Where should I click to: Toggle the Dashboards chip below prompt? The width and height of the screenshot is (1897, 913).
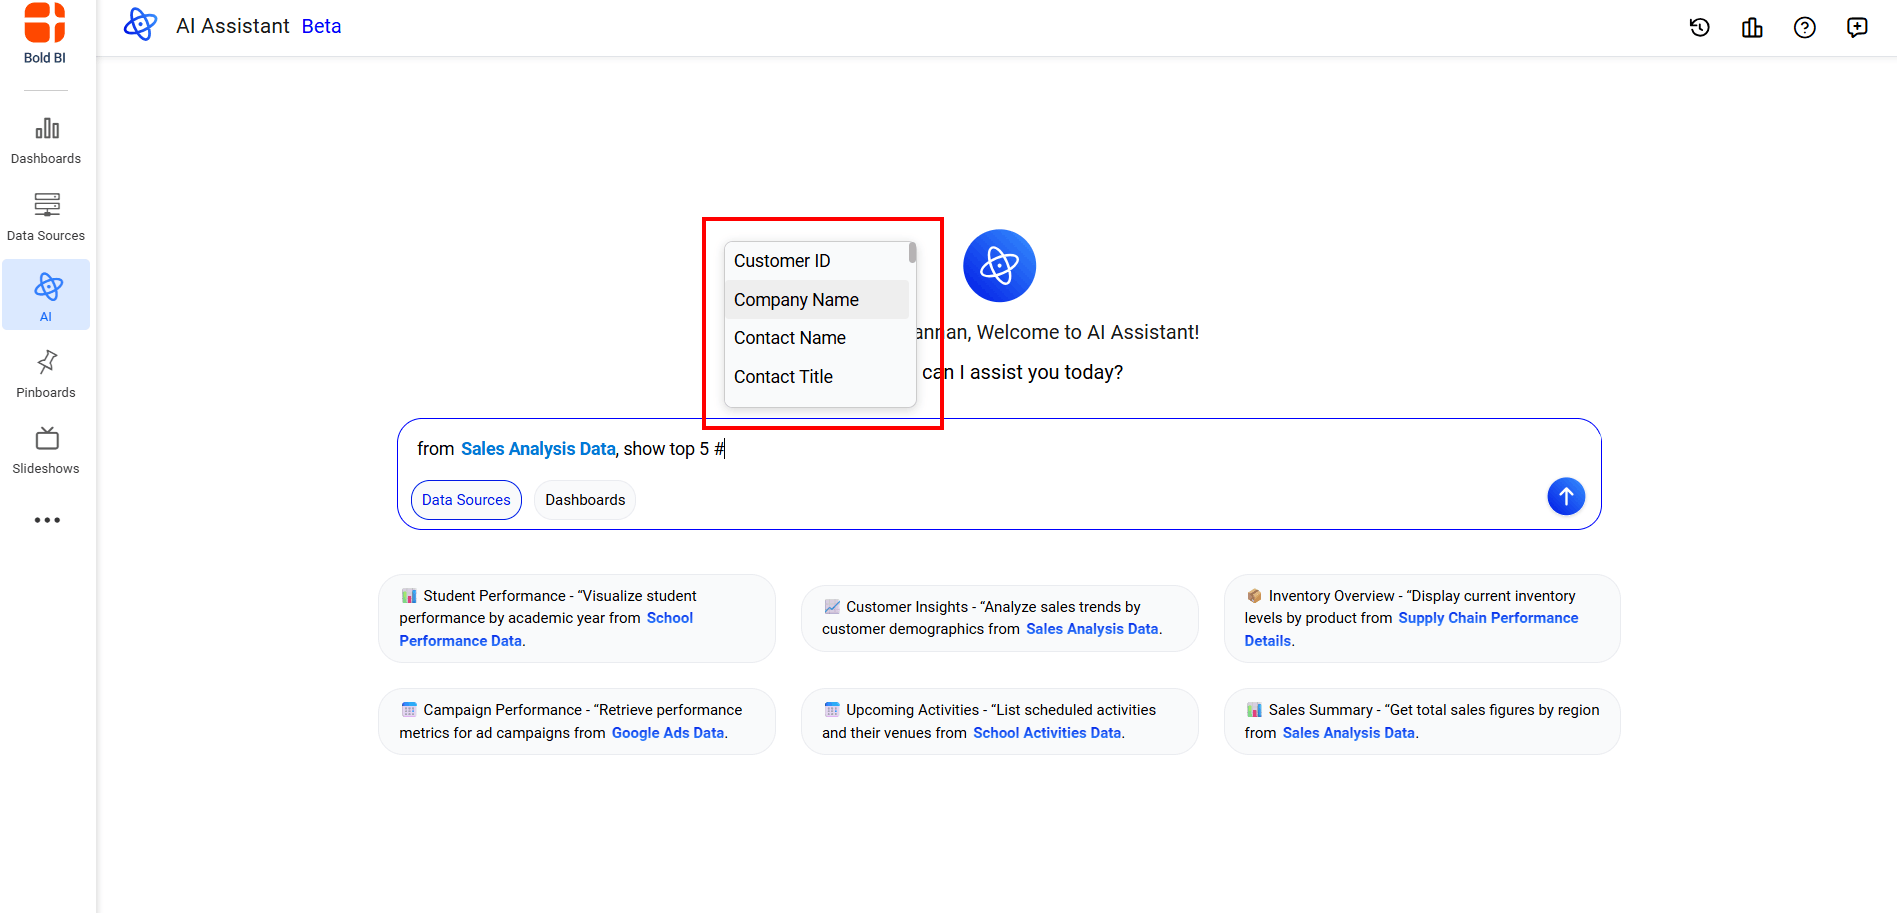585,500
